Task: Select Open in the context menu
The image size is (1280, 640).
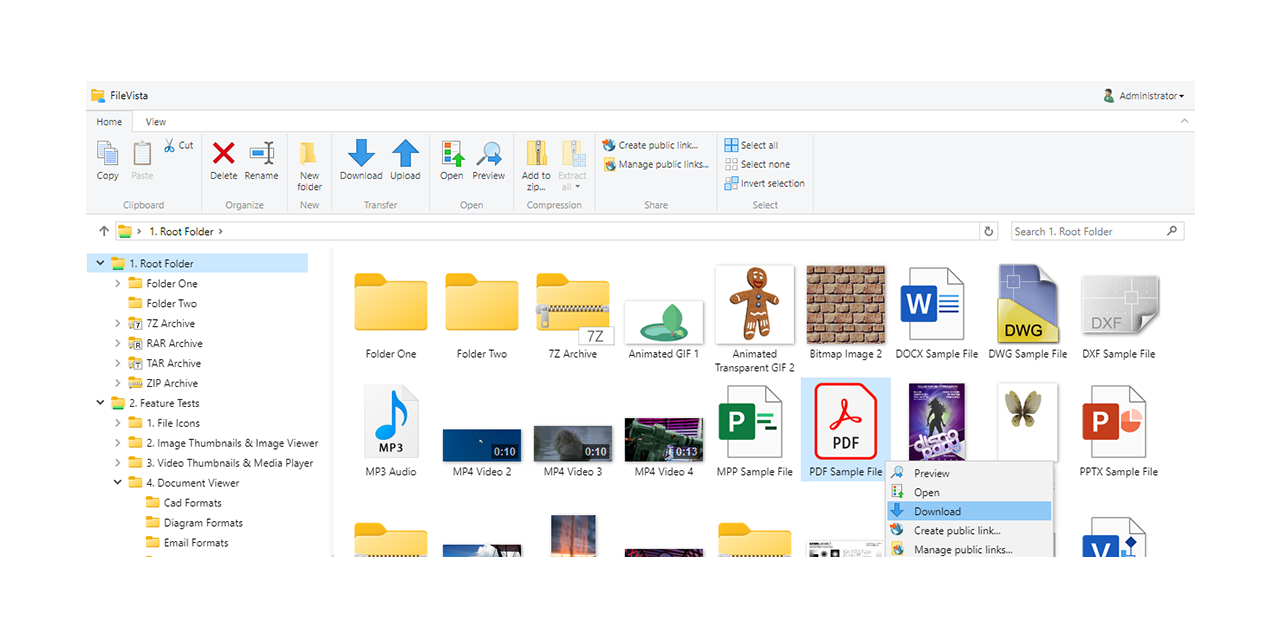Action: click(926, 492)
